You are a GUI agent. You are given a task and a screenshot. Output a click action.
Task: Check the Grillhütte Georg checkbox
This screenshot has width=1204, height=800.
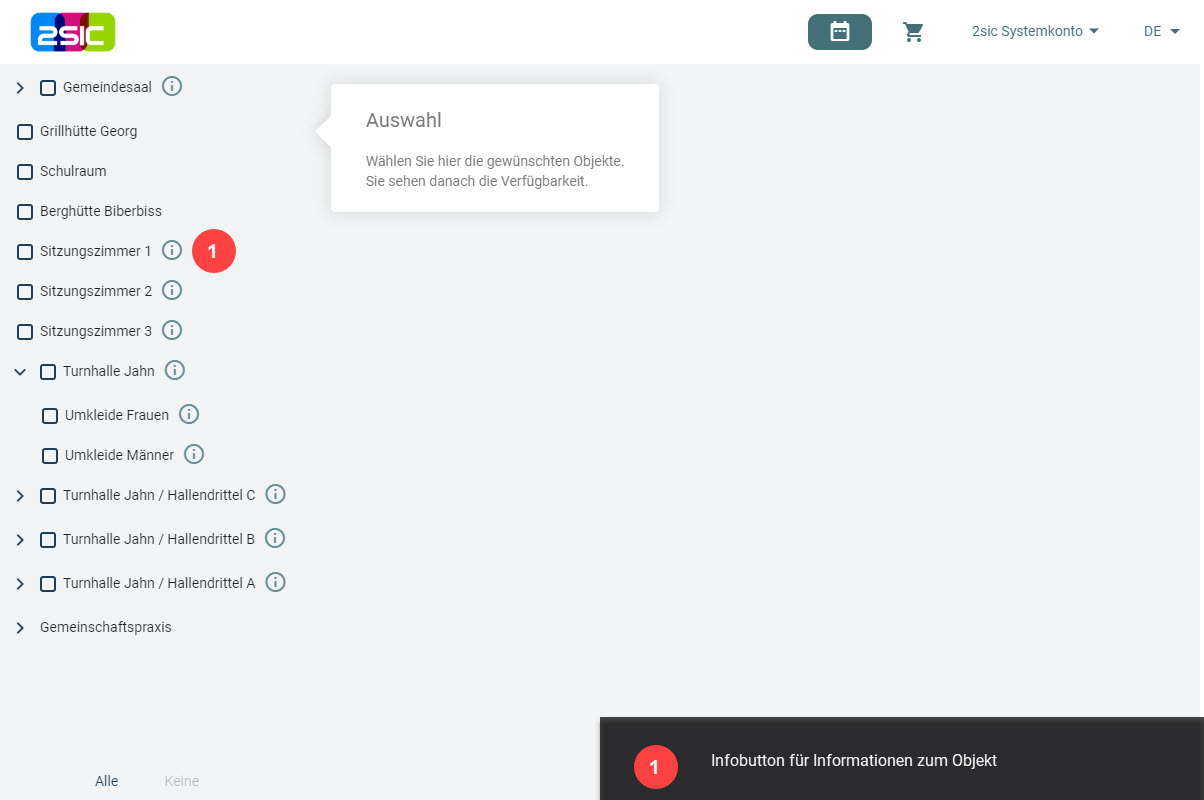(25, 132)
